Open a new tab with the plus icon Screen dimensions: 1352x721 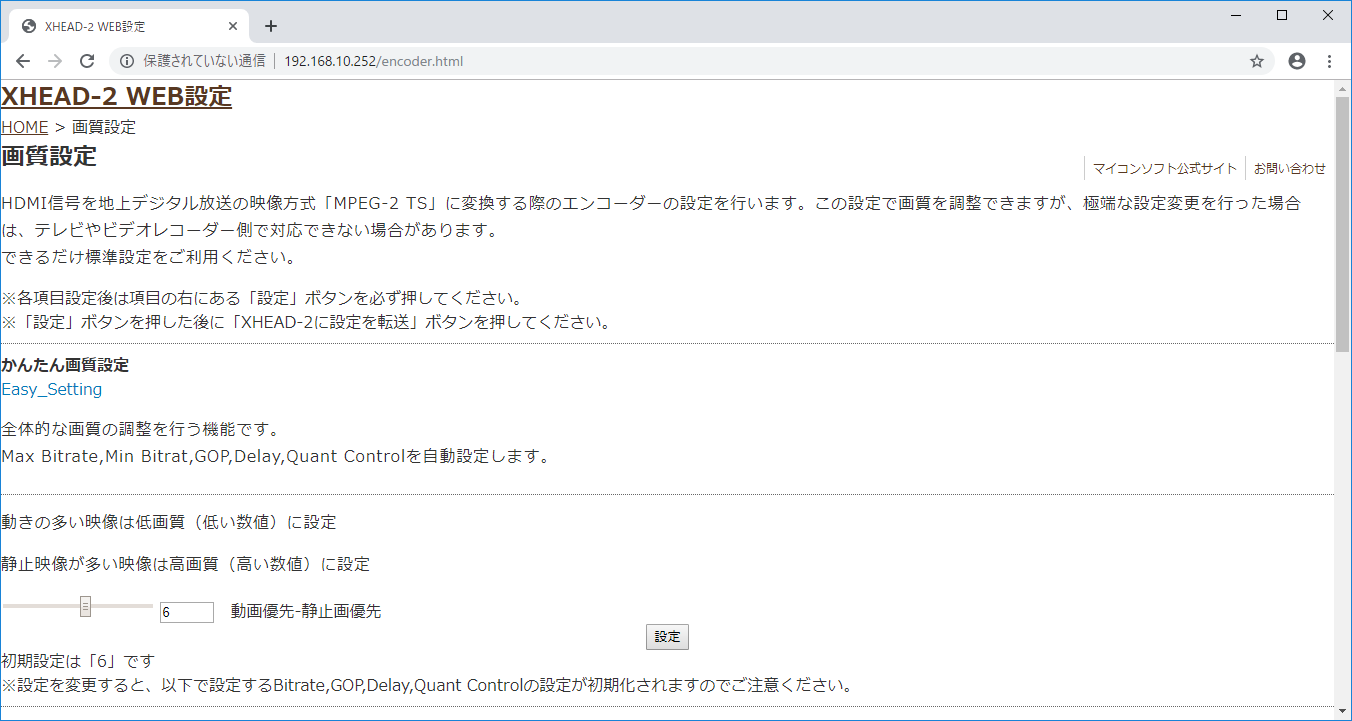point(270,26)
